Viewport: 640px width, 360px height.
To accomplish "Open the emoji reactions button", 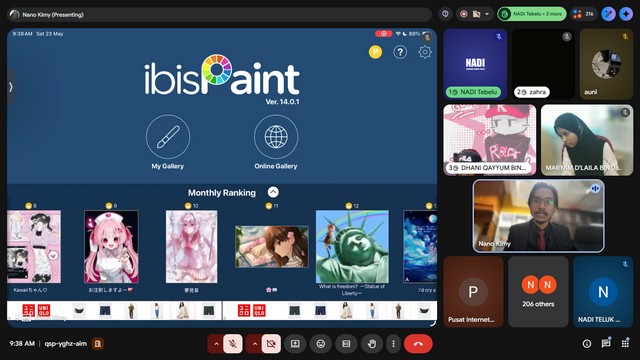I will tap(321, 344).
